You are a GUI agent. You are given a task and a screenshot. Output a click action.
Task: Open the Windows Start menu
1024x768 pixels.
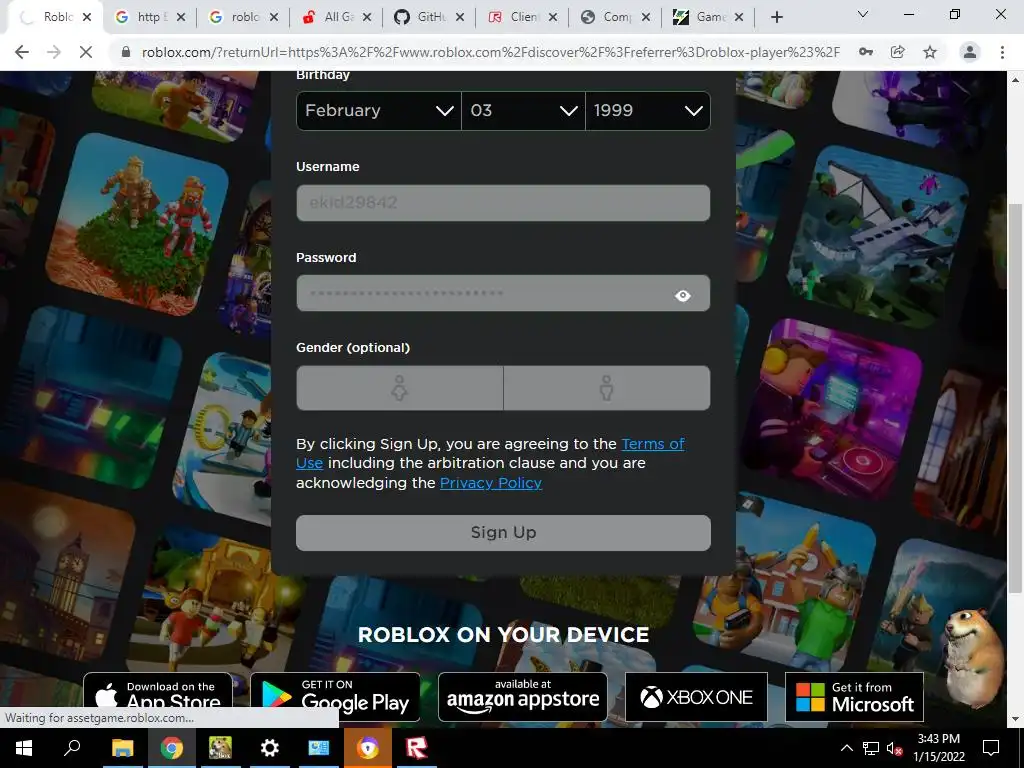24,748
